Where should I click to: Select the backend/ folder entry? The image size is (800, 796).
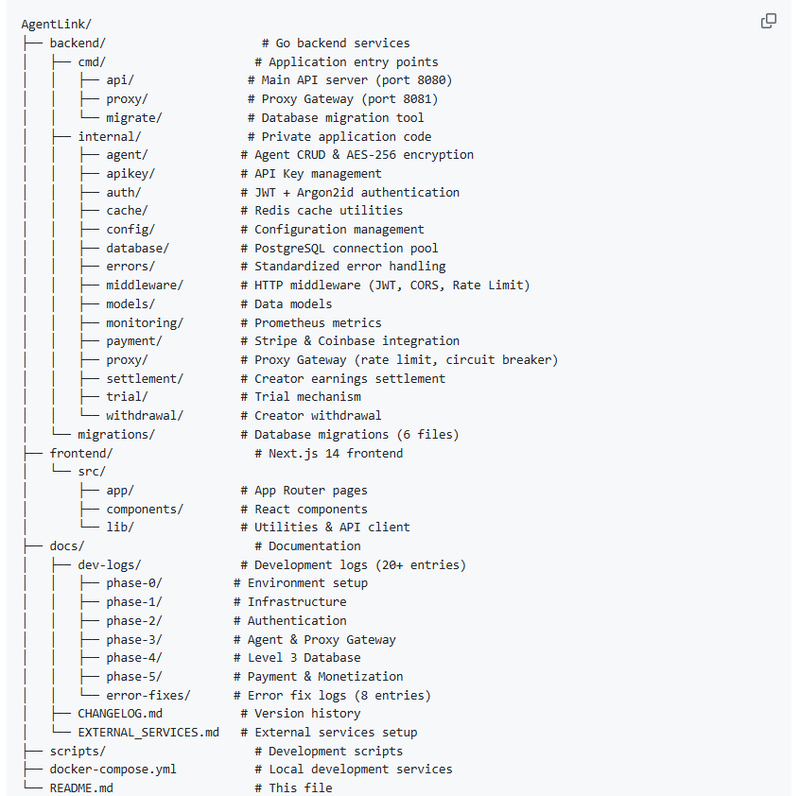tap(77, 43)
